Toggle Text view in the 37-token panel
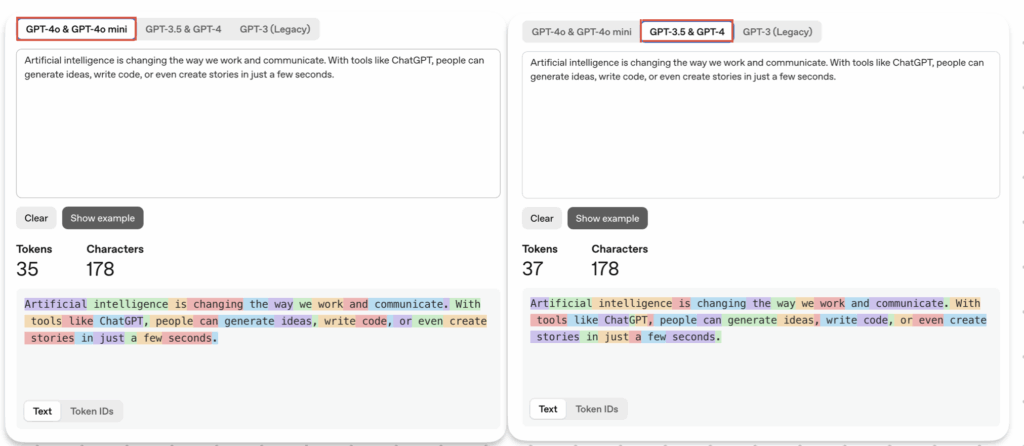 tap(548, 408)
